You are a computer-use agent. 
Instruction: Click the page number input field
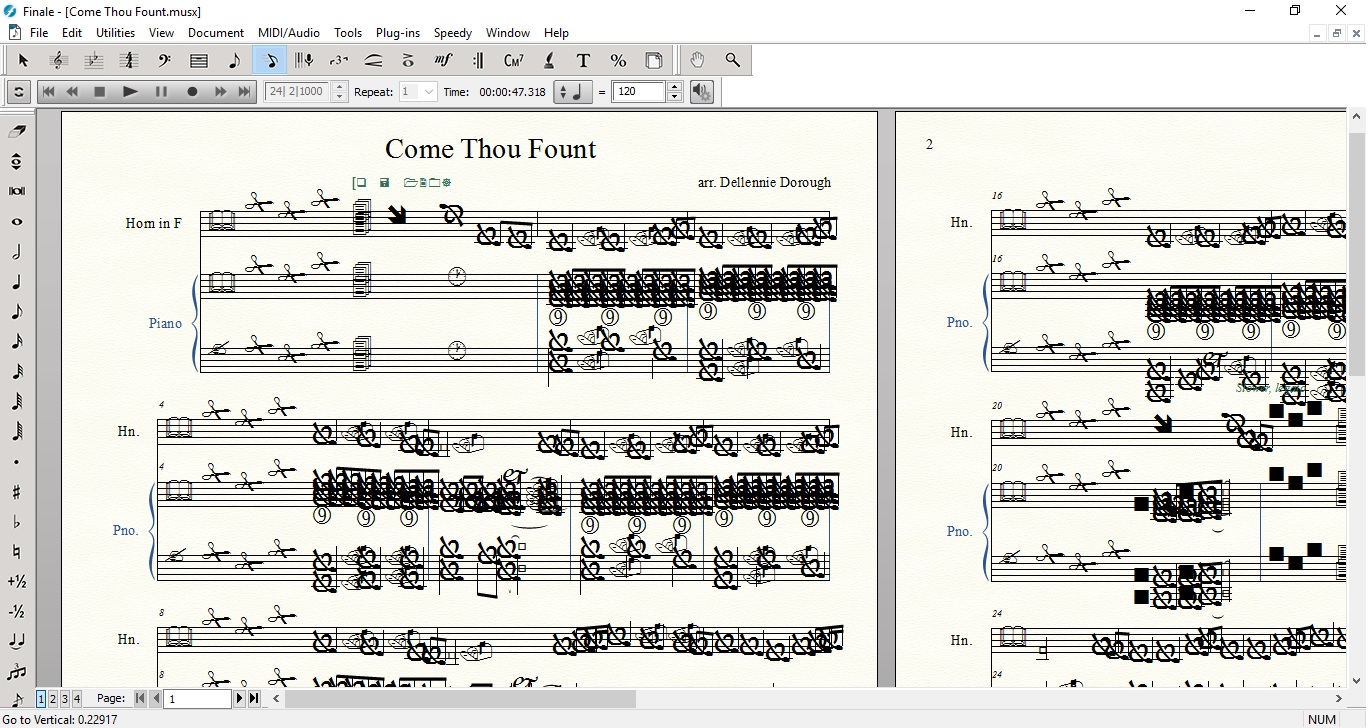198,699
